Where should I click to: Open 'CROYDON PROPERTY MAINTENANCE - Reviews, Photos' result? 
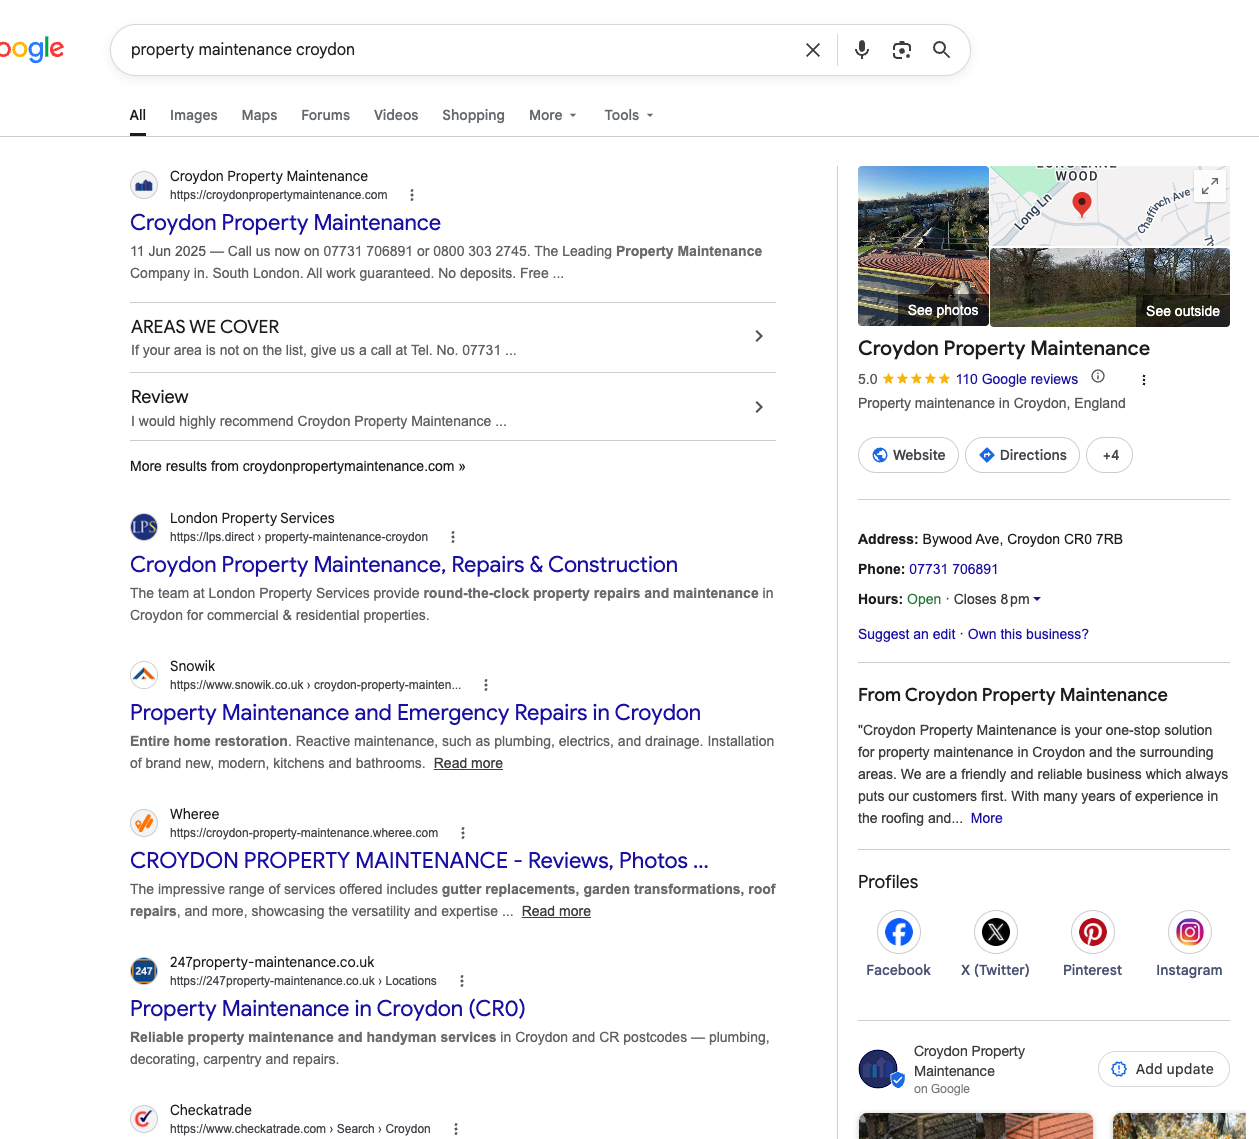coord(419,860)
